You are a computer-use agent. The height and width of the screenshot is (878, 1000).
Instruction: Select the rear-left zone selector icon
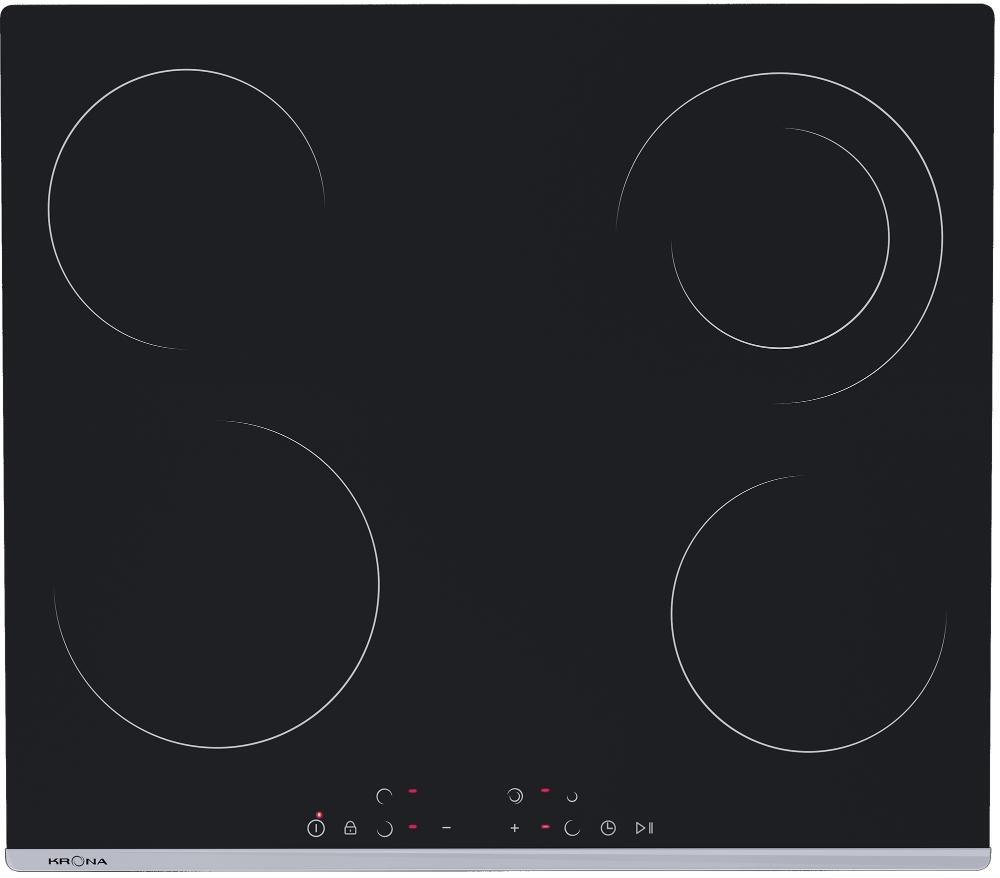(x=384, y=797)
